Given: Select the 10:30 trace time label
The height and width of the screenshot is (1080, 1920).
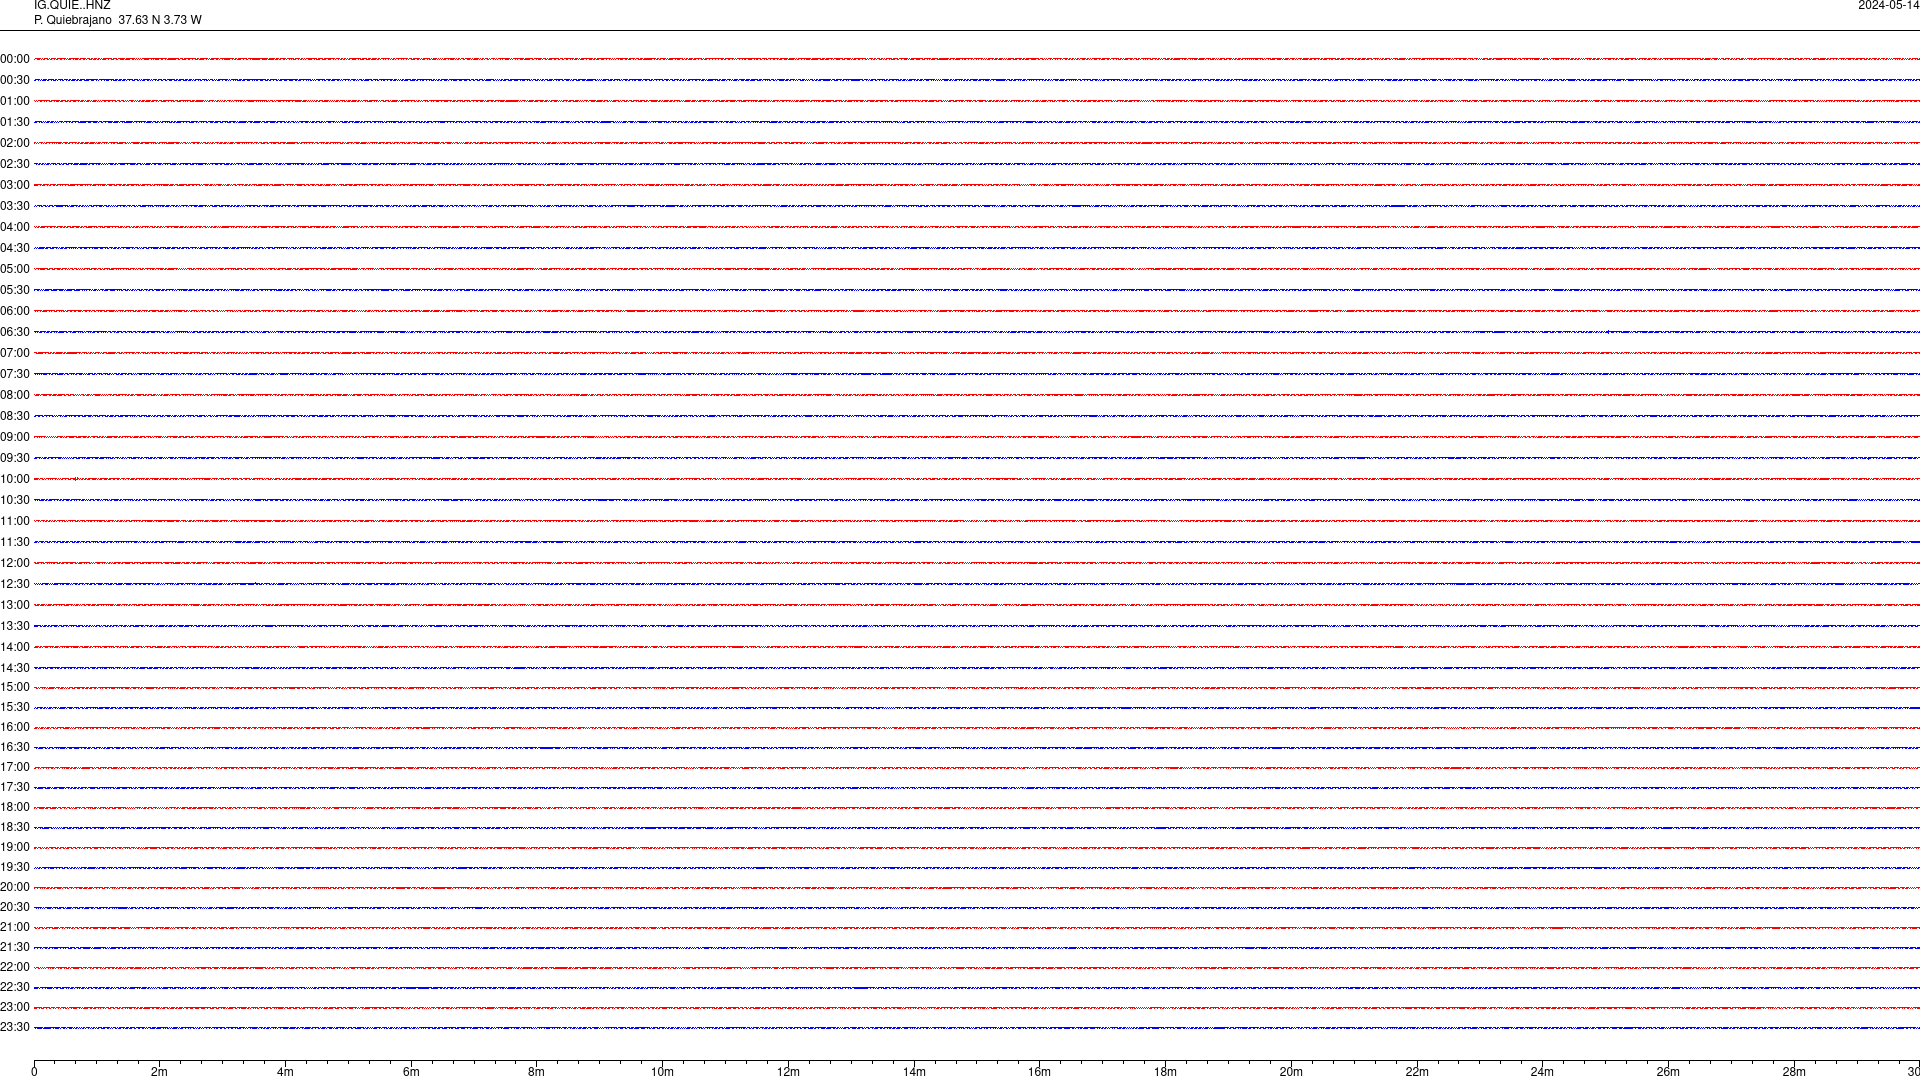Looking at the screenshot, I should click(15, 500).
